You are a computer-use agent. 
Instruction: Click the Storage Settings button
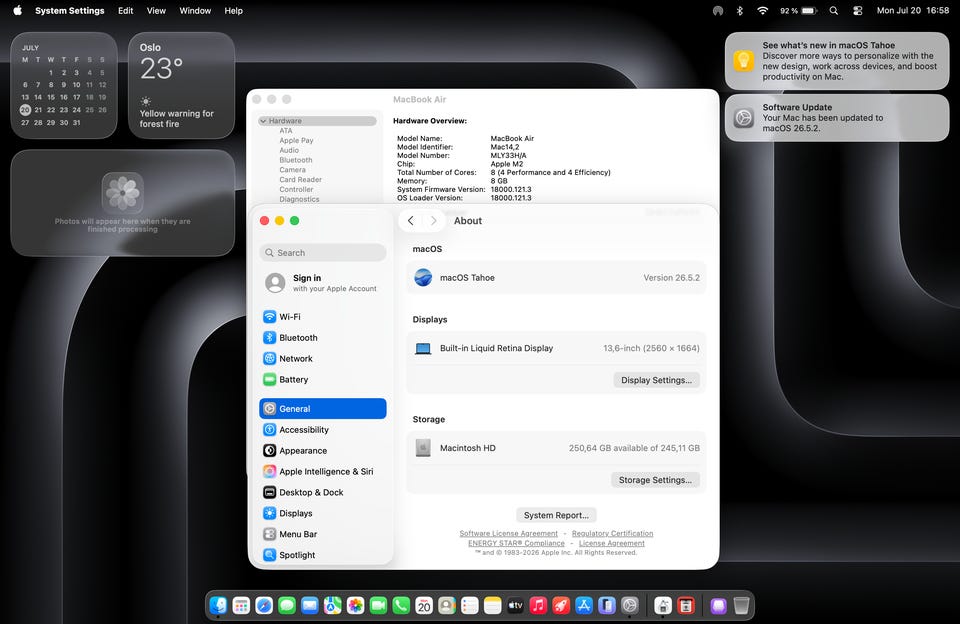click(655, 479)
